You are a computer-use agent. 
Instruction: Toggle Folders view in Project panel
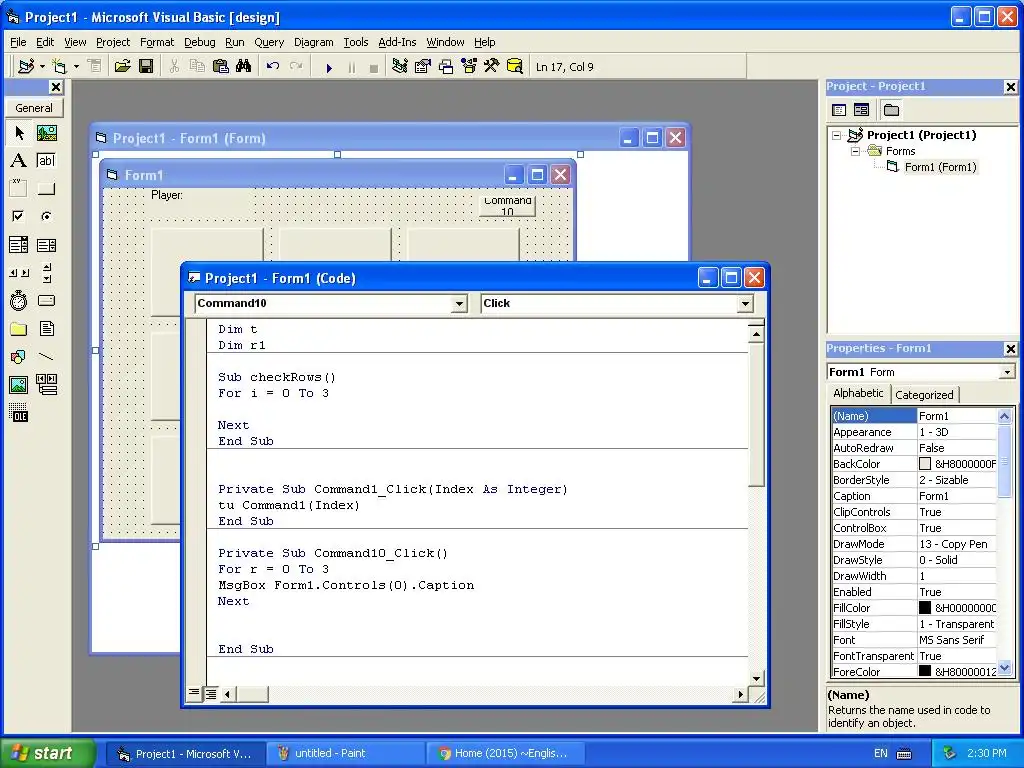click(891, 110)
